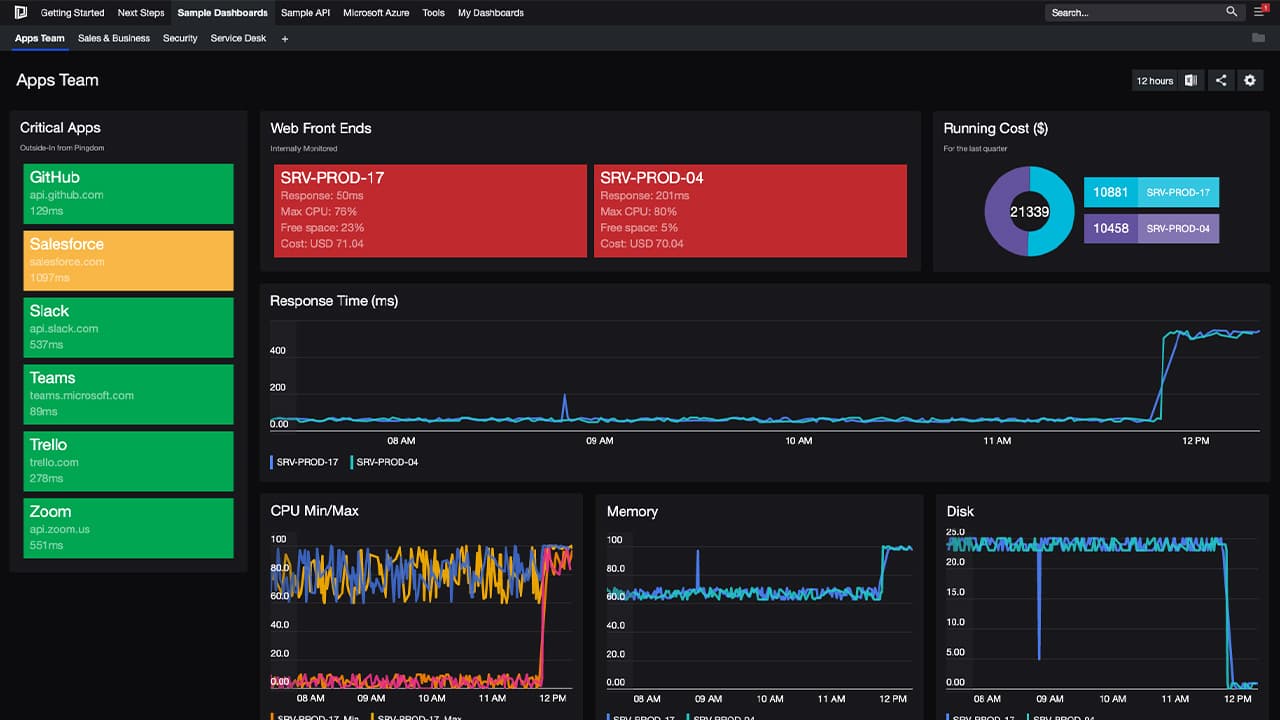Open the Salesforce warning tile

[x=128, y=261]
